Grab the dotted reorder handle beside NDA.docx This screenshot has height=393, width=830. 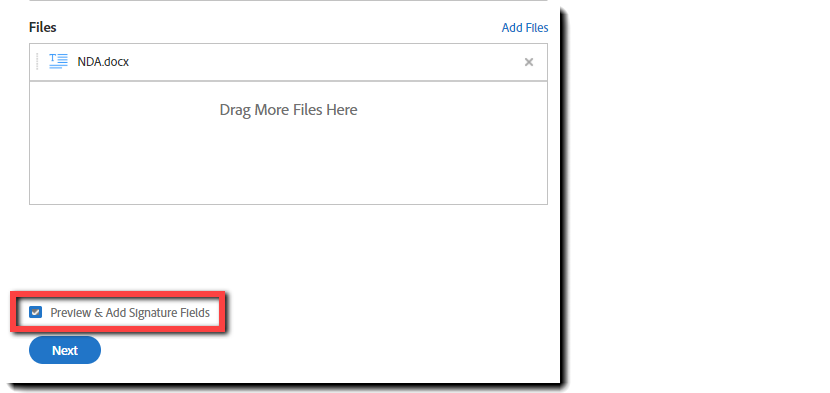[x=37, y=61]
